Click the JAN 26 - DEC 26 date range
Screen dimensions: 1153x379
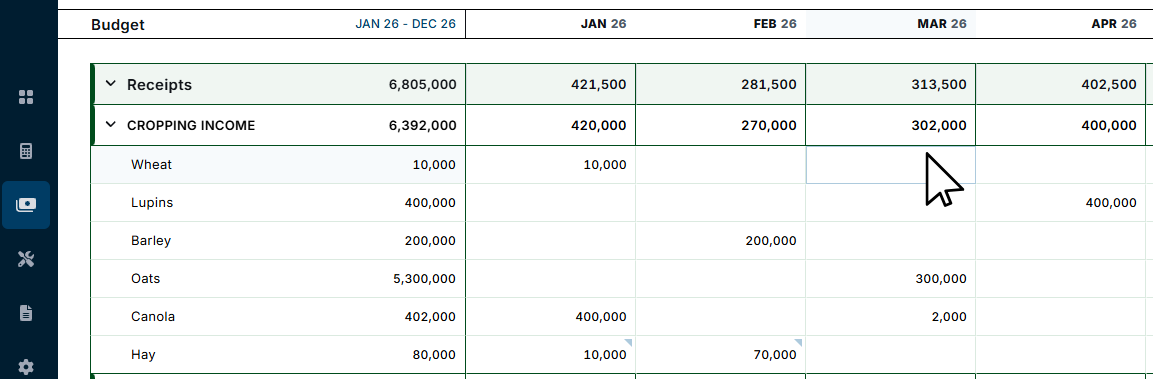tap(405, 24)
